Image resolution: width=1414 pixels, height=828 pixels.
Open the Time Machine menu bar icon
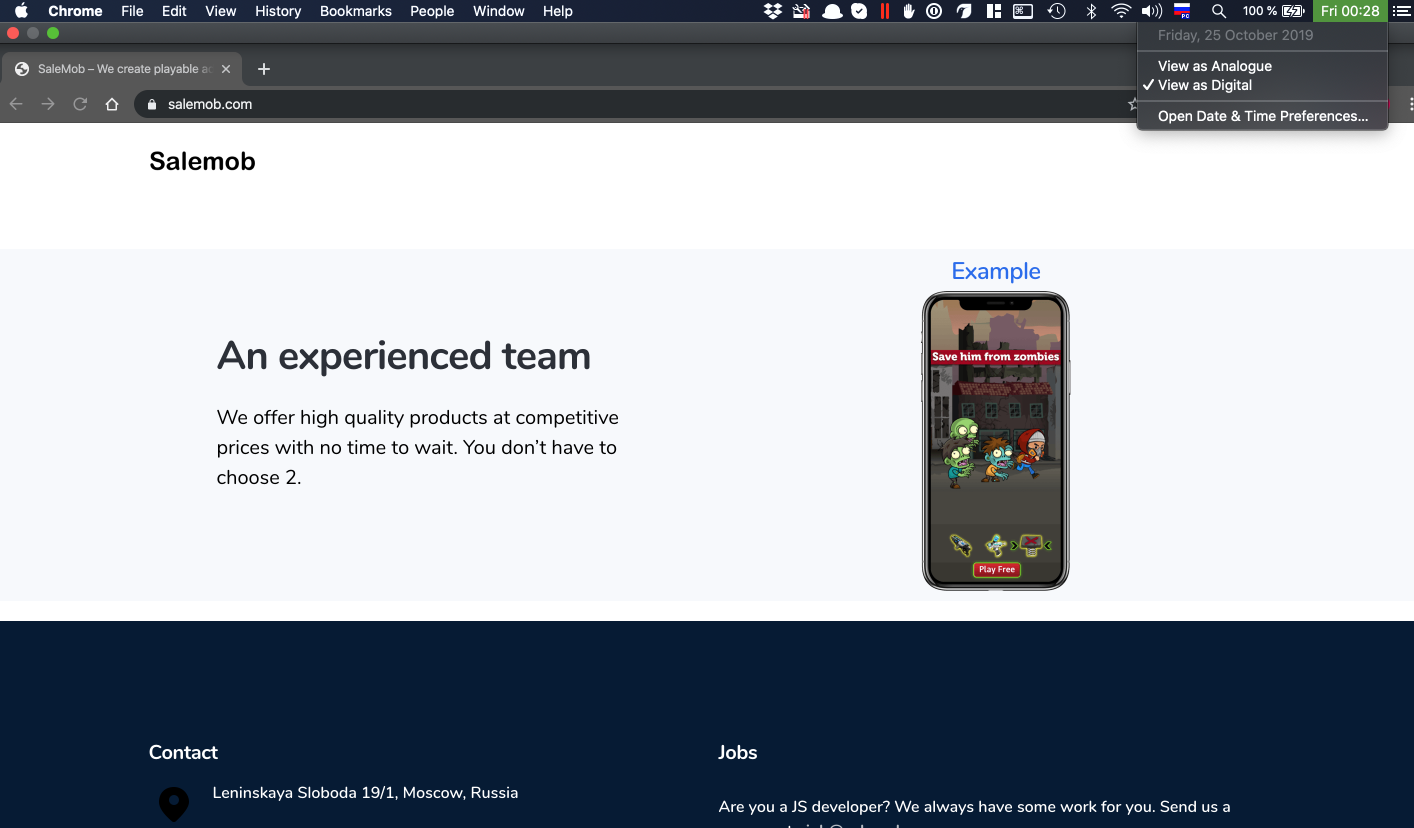pyautogui.click(x=1056, y=11)
